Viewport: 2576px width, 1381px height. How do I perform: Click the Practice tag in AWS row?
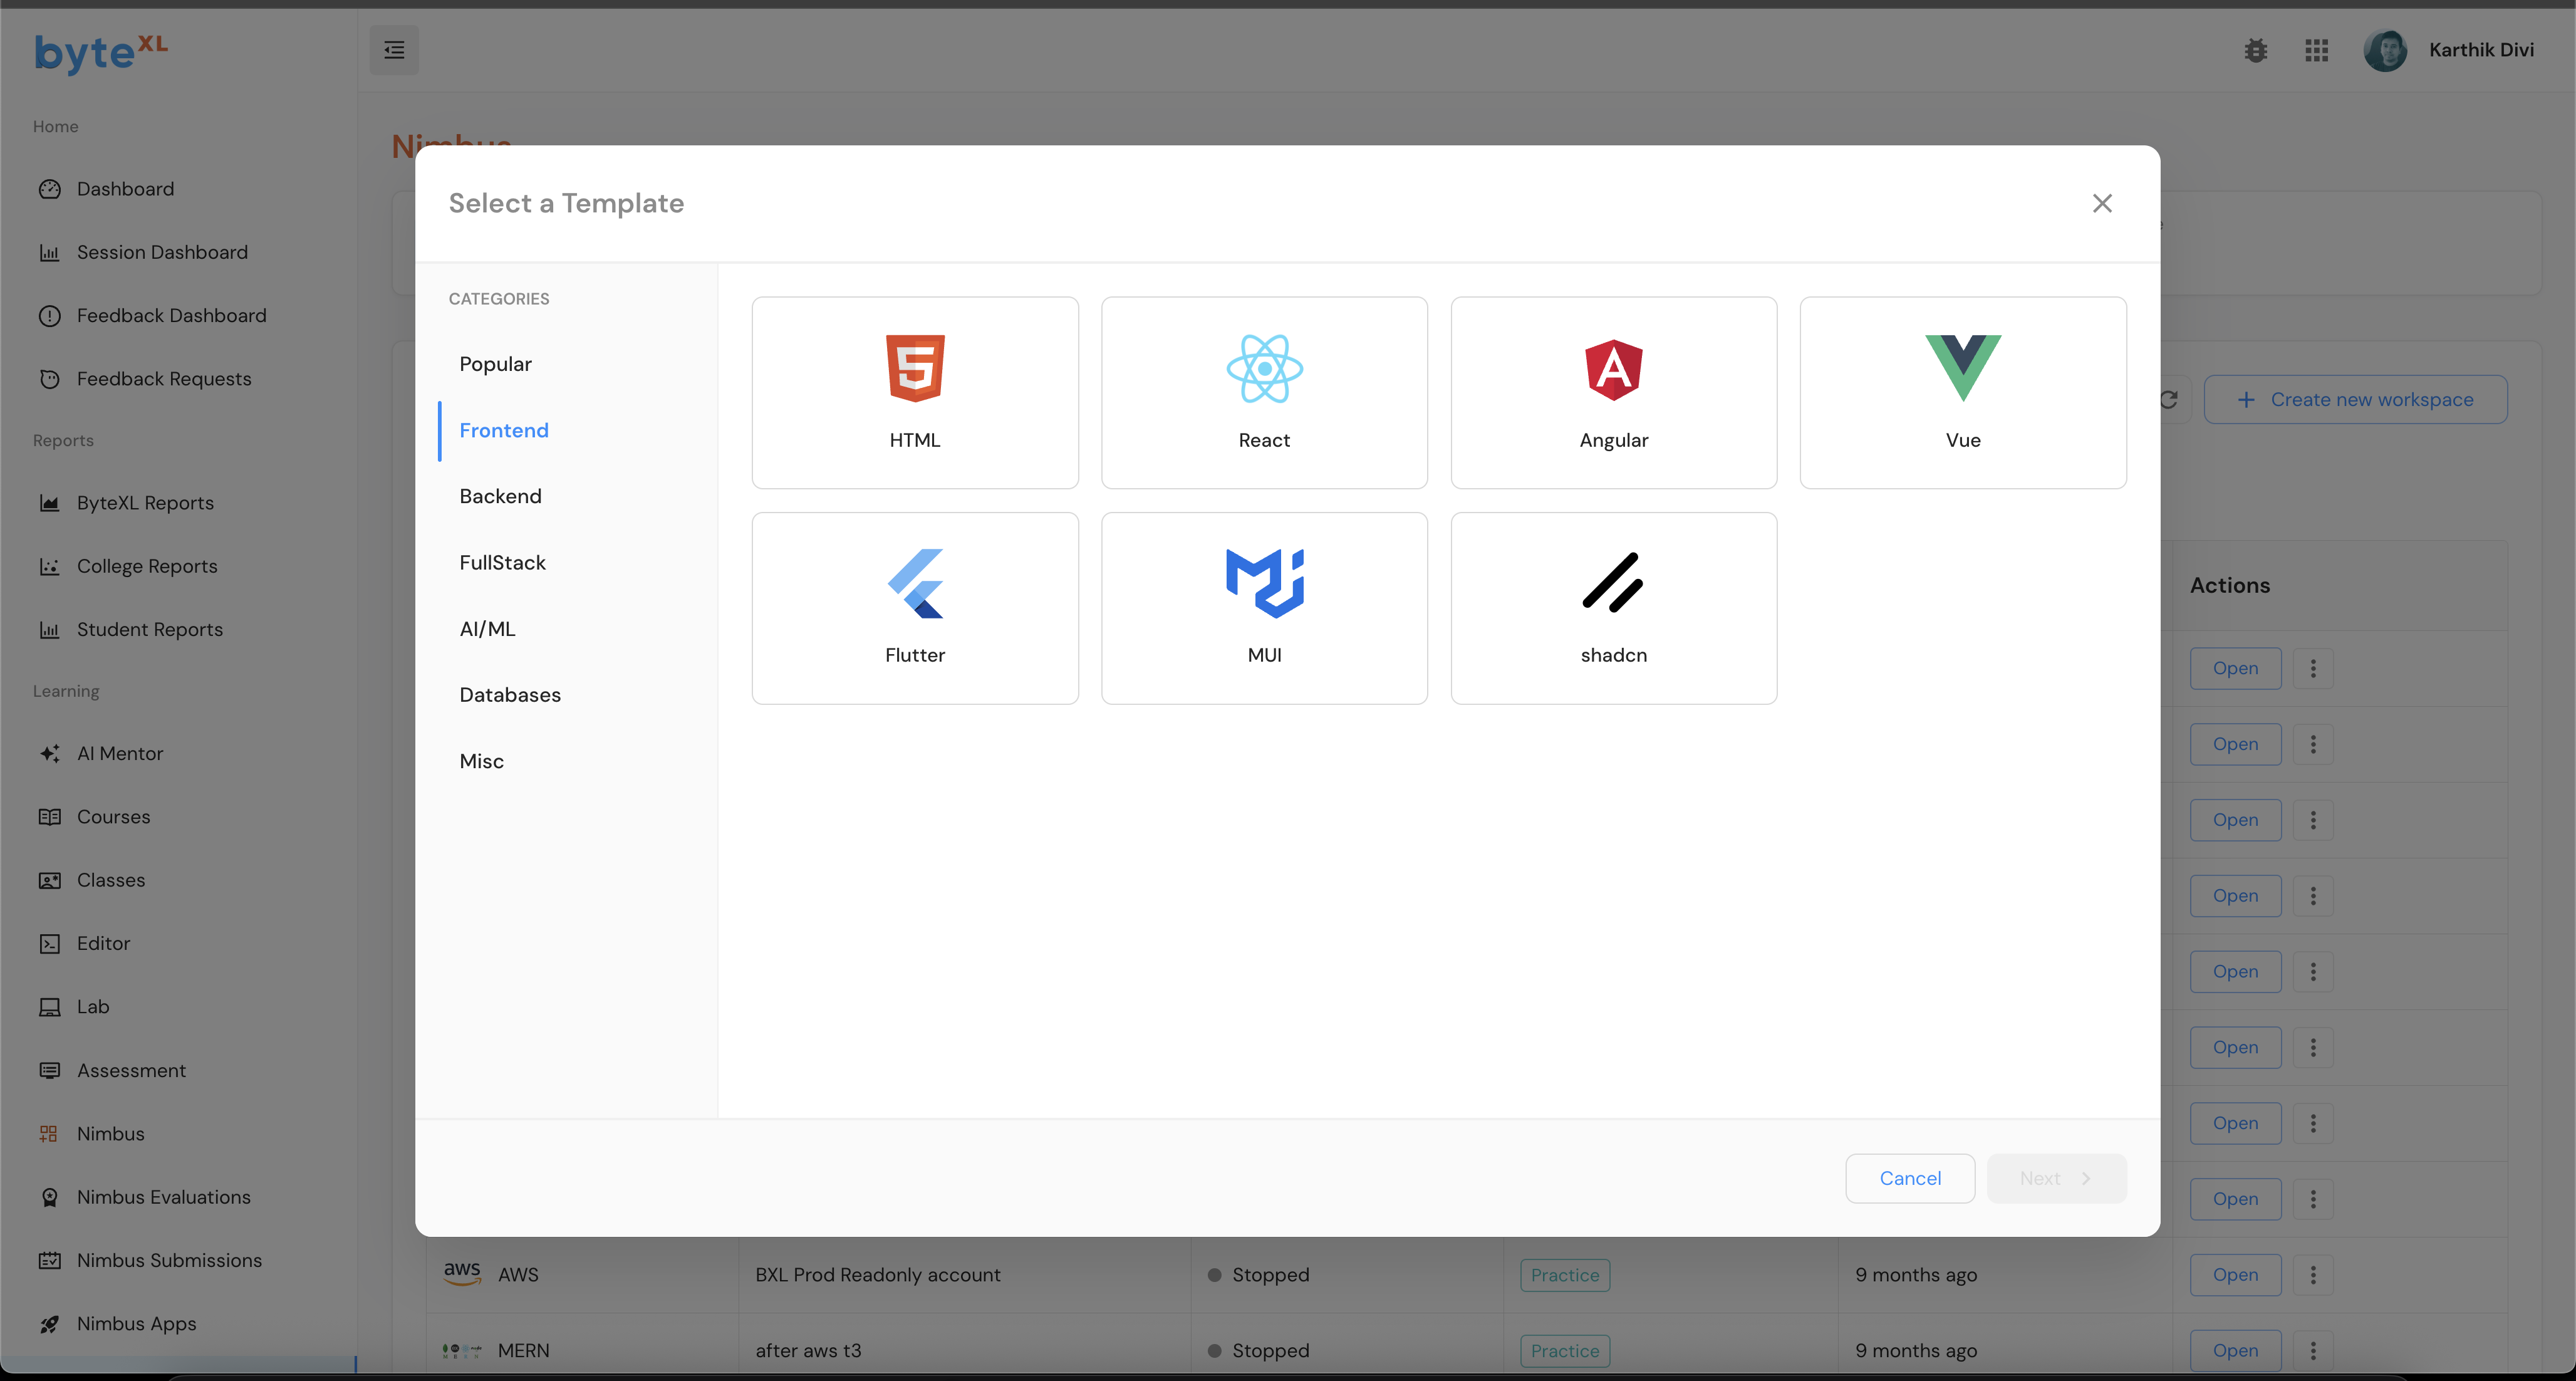point(1565,1275)
